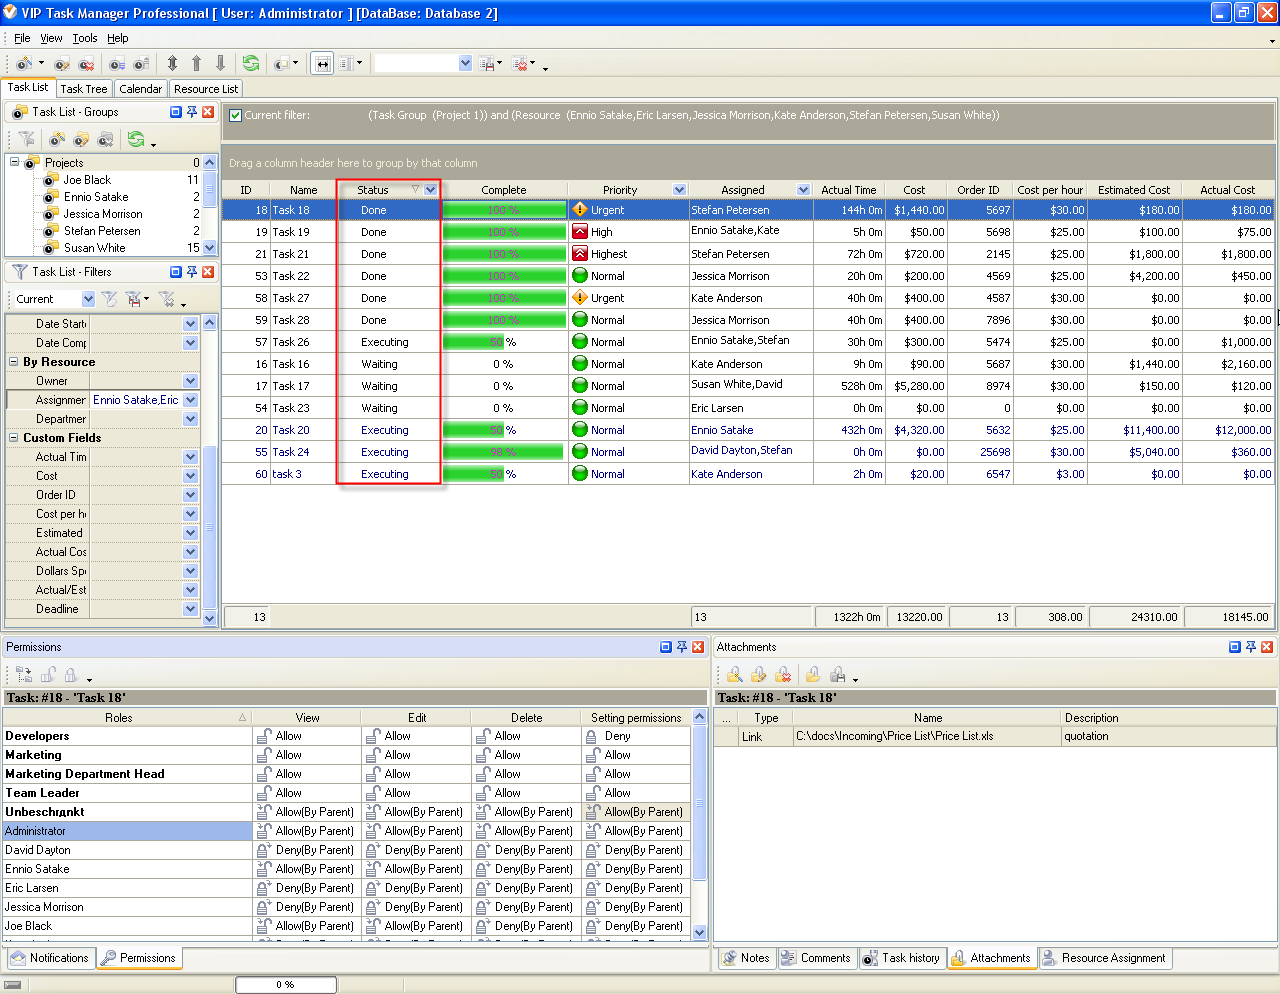Click the Move Task Down arrow icon

pyautogui.click(x=220, y=63)
